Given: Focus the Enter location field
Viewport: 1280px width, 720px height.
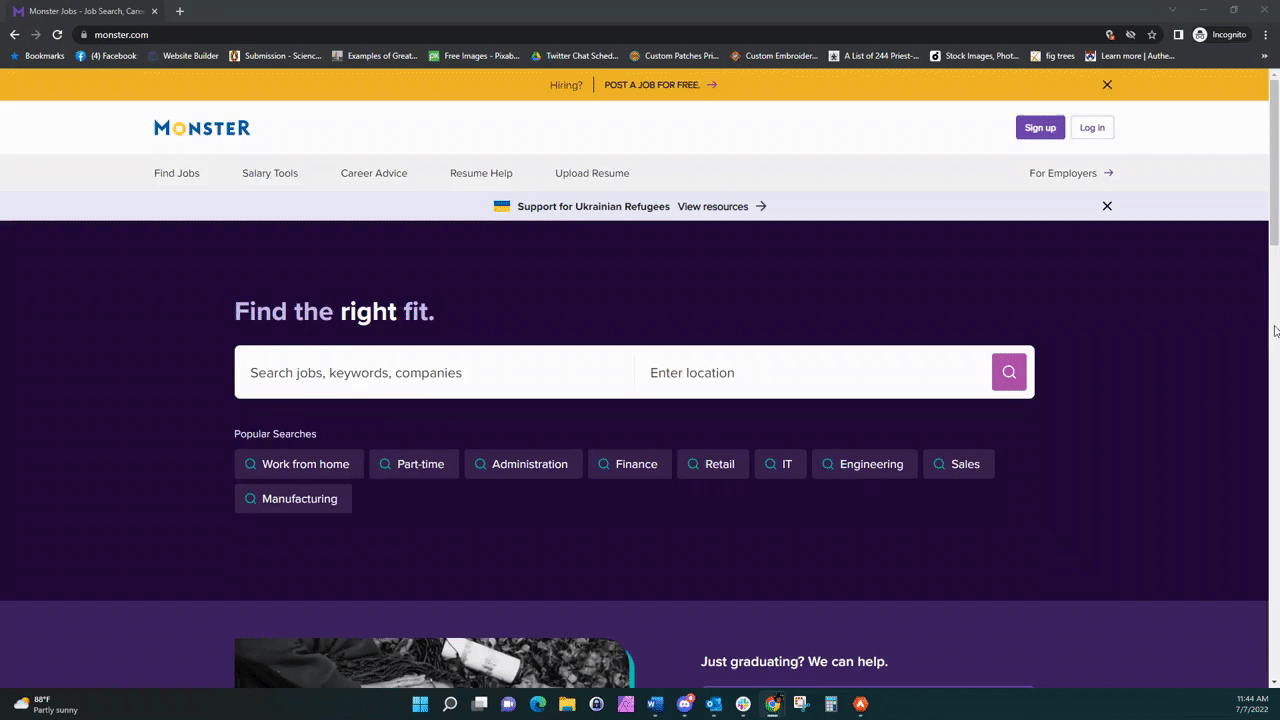Looking at the screenshot, I should [x=812, y=372].
